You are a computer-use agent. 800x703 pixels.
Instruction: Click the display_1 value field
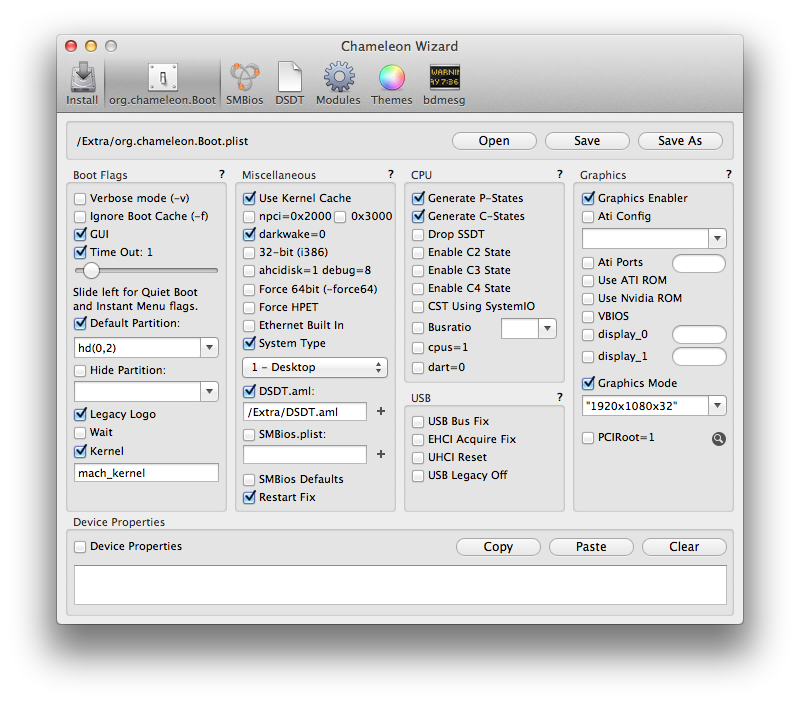pyautogui.click(x=699, y=357)
